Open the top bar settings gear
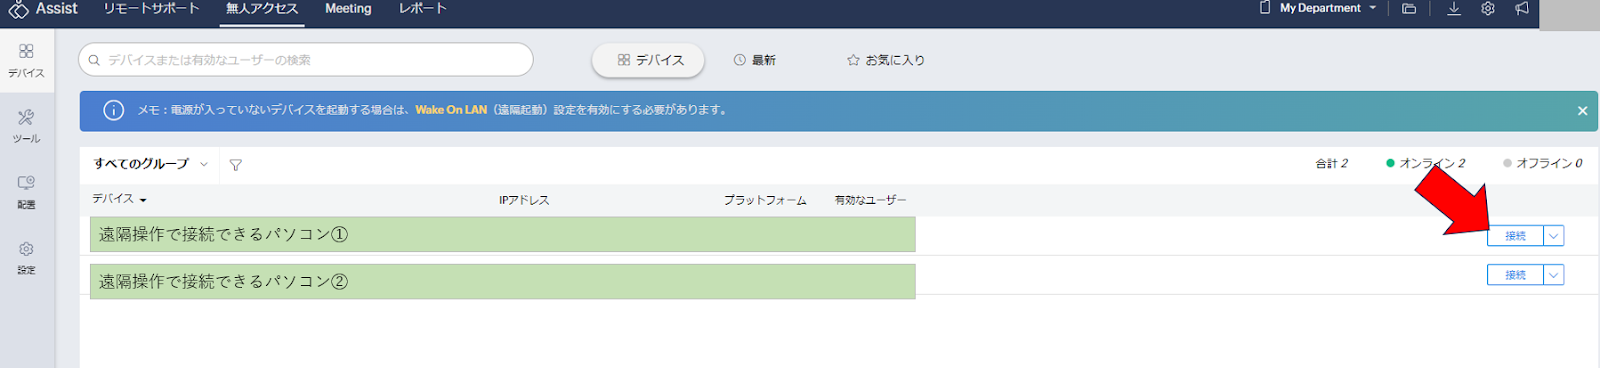The height and width of the screenshot is (368, 1600). pyautogui.click(x=1488, y=8)
